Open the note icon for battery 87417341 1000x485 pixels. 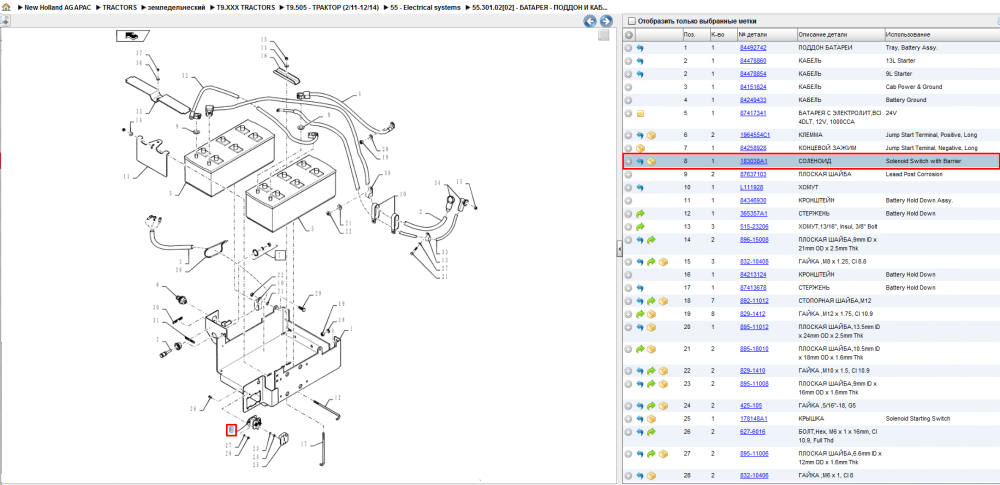640,114
